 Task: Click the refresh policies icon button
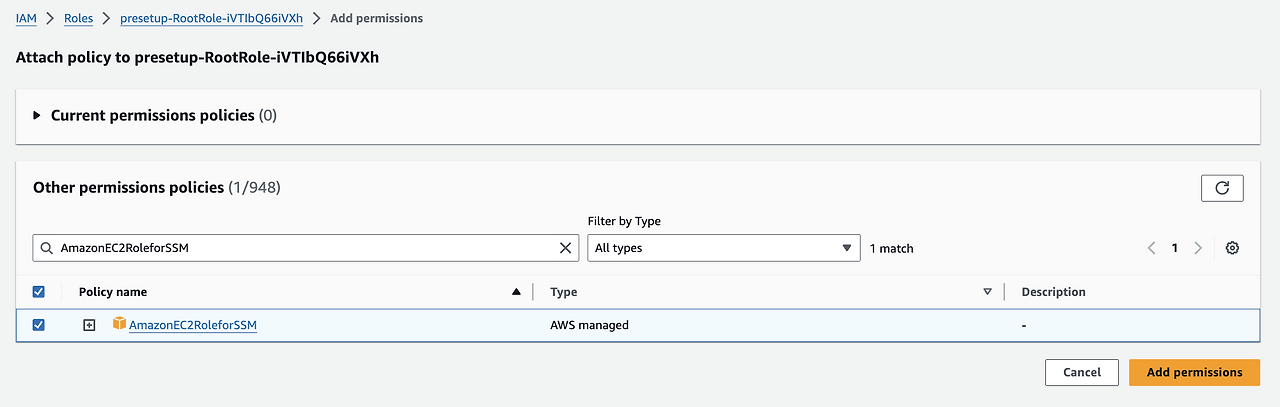pos(1222,188)
